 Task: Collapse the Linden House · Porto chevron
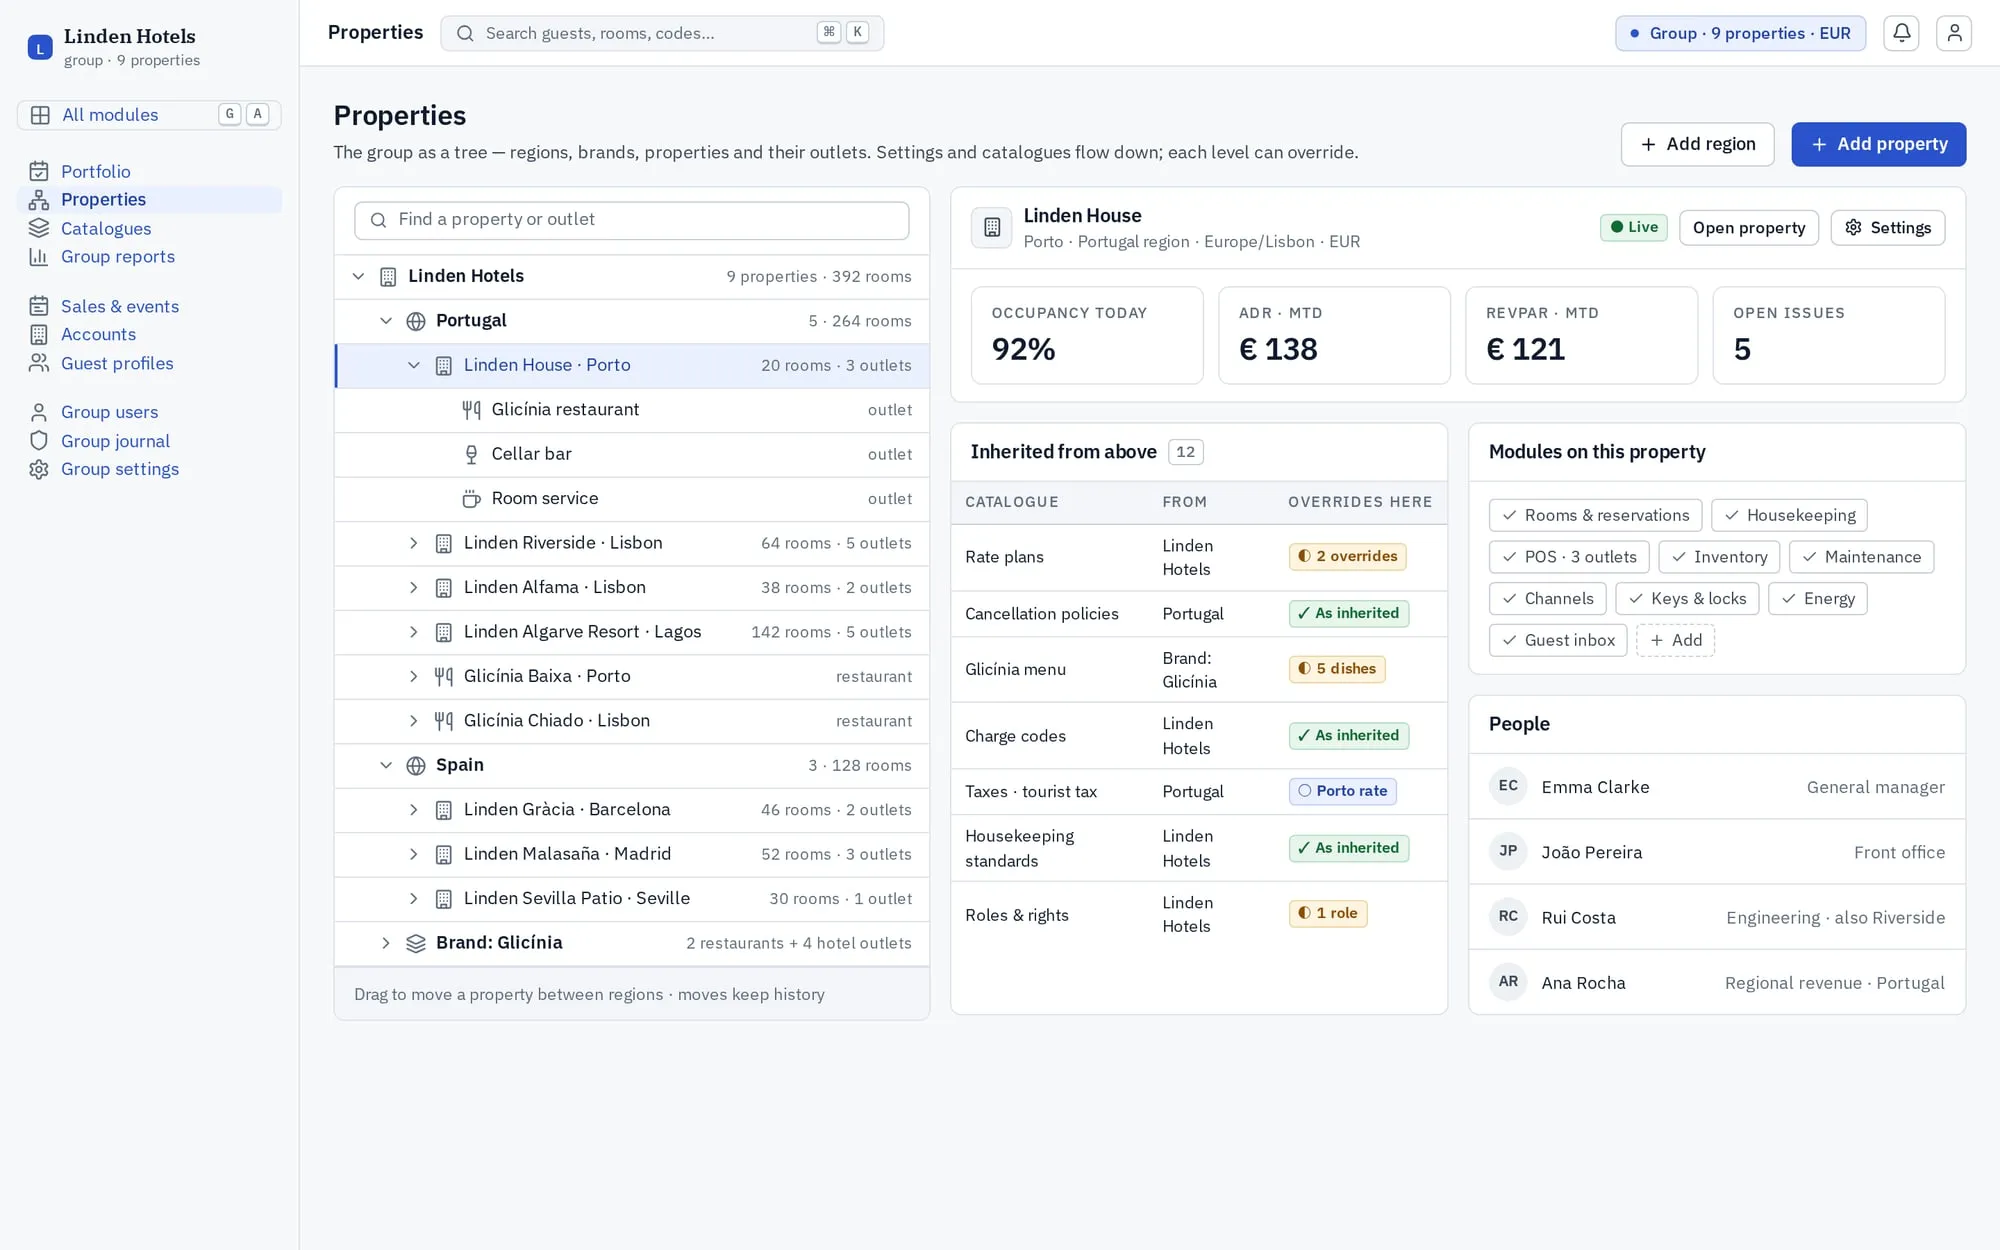413,365
